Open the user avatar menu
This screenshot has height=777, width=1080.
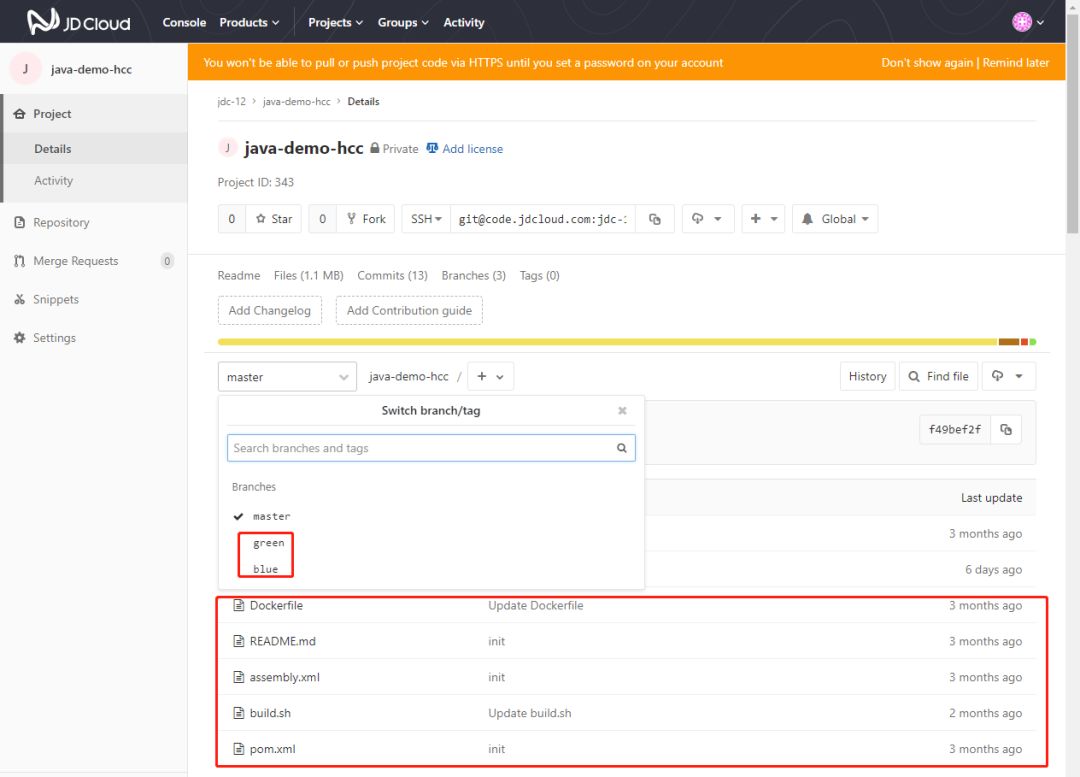[1028, 22]
